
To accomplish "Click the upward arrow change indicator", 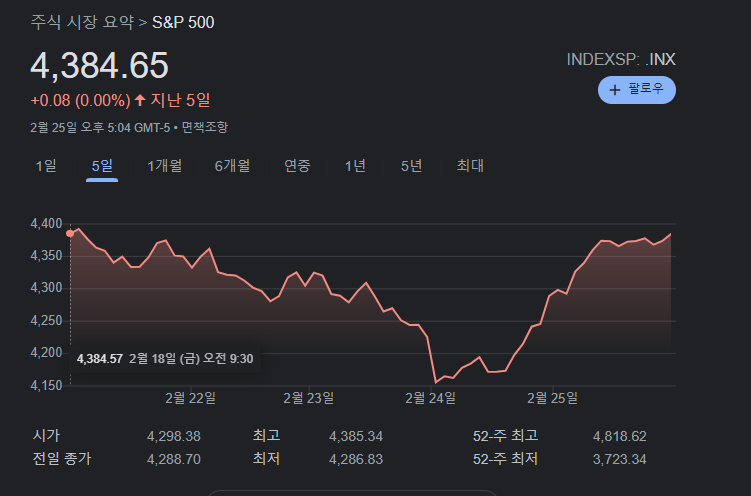I will [140, 100].
